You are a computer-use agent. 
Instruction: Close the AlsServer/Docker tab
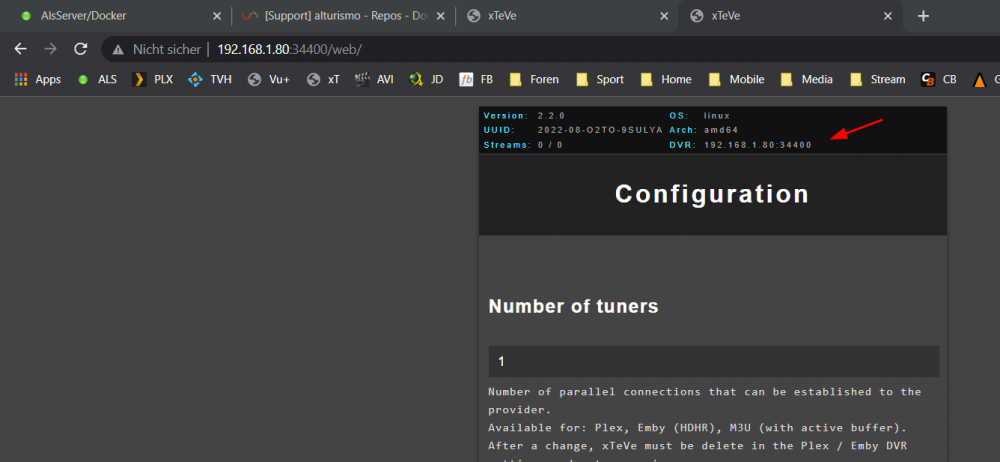point(216,16)
